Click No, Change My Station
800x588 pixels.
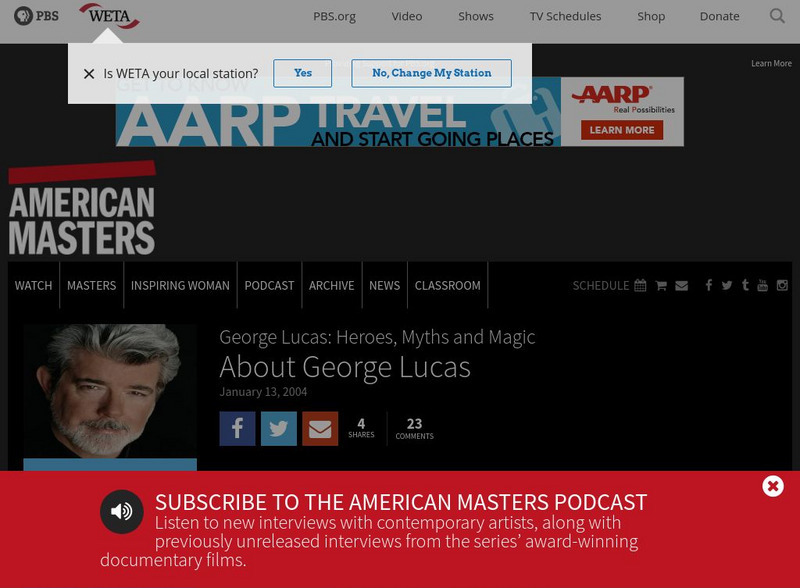[x=431, y=73]
